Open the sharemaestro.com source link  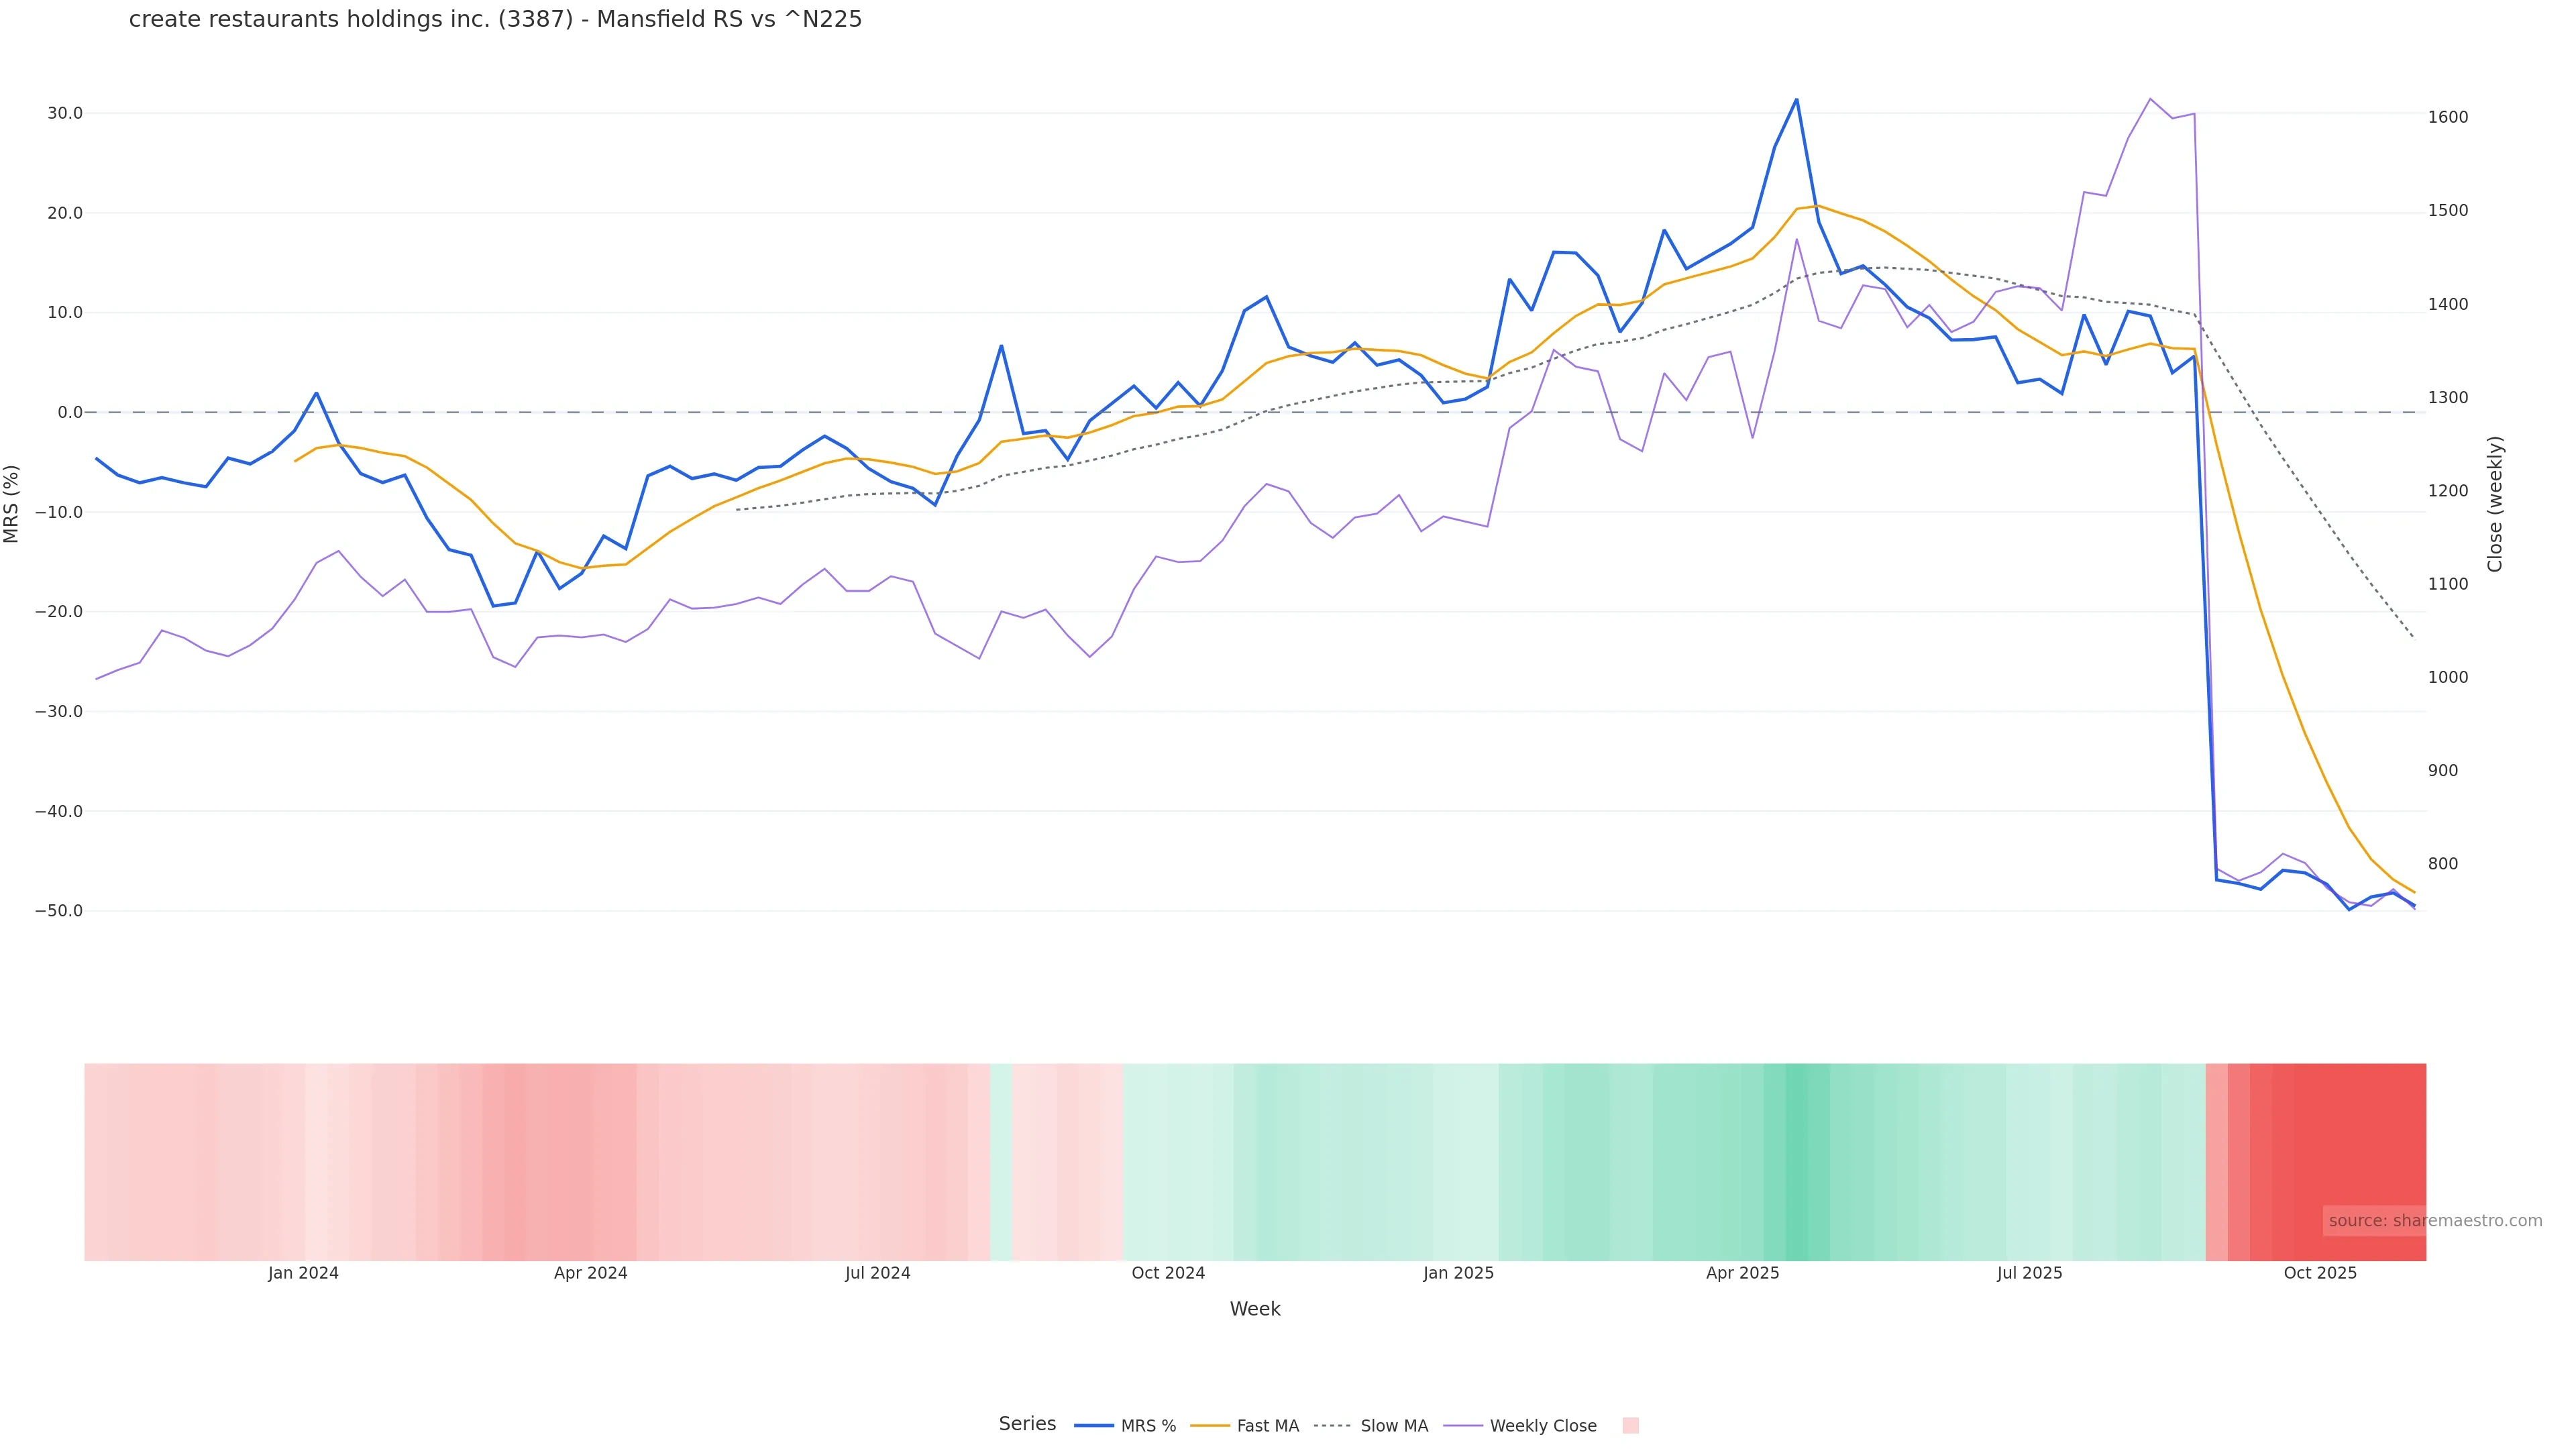[2434, 1221]
